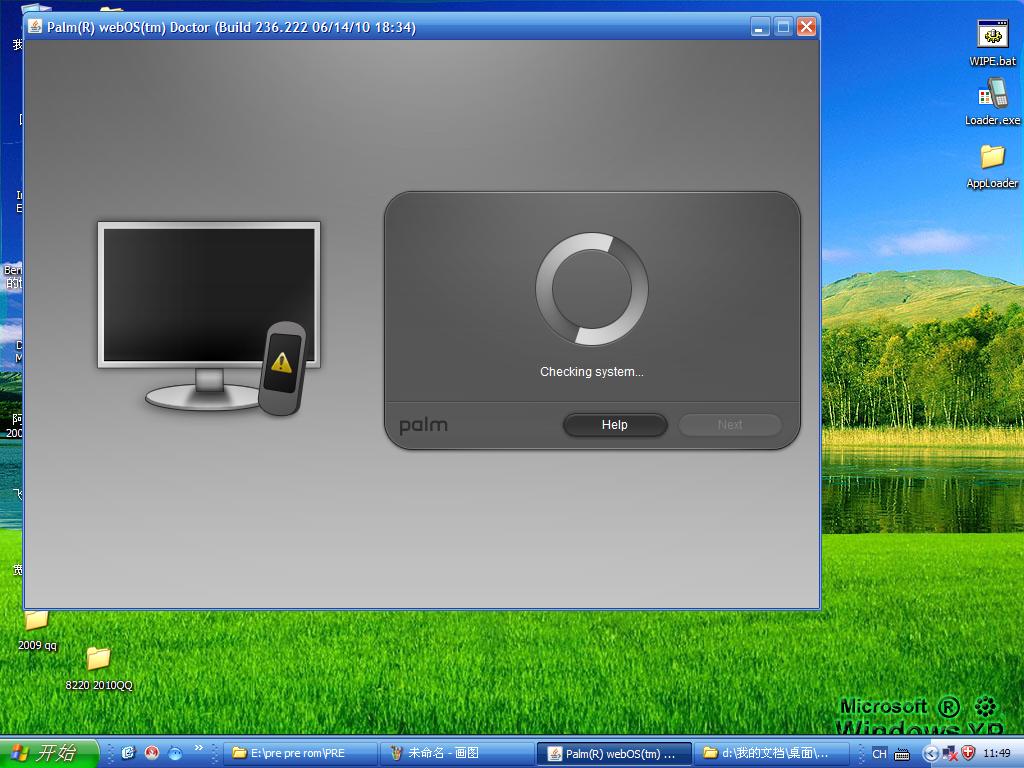Click the system clock
Viewport: 1024px width, 768px height.
(x=996, y=754)
